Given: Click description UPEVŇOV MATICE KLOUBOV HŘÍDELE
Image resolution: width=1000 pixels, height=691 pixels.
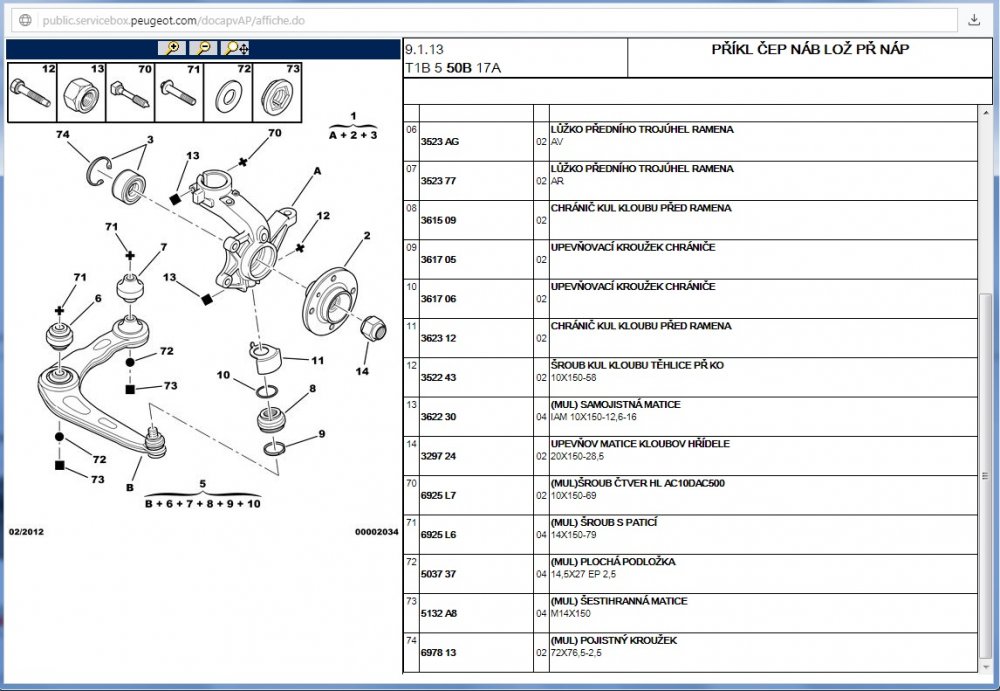Looking at the screenshot, I should (x=640, y=444).
